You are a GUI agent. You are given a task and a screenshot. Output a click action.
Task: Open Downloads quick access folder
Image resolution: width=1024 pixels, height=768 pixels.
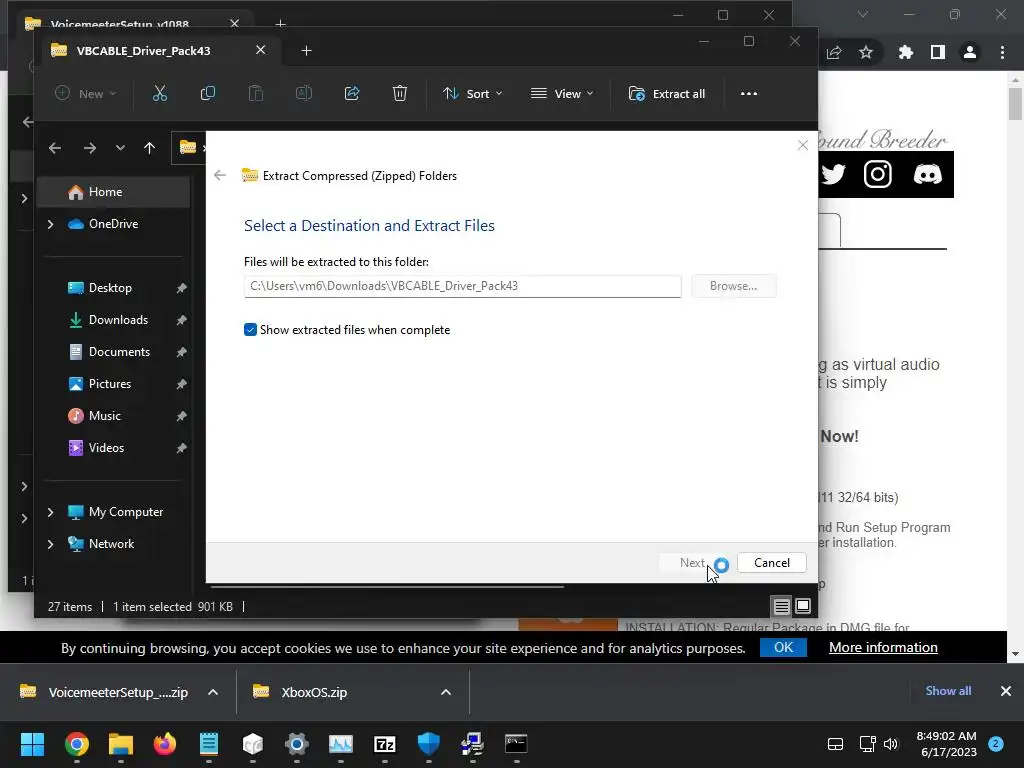click(x=118, y=319)
